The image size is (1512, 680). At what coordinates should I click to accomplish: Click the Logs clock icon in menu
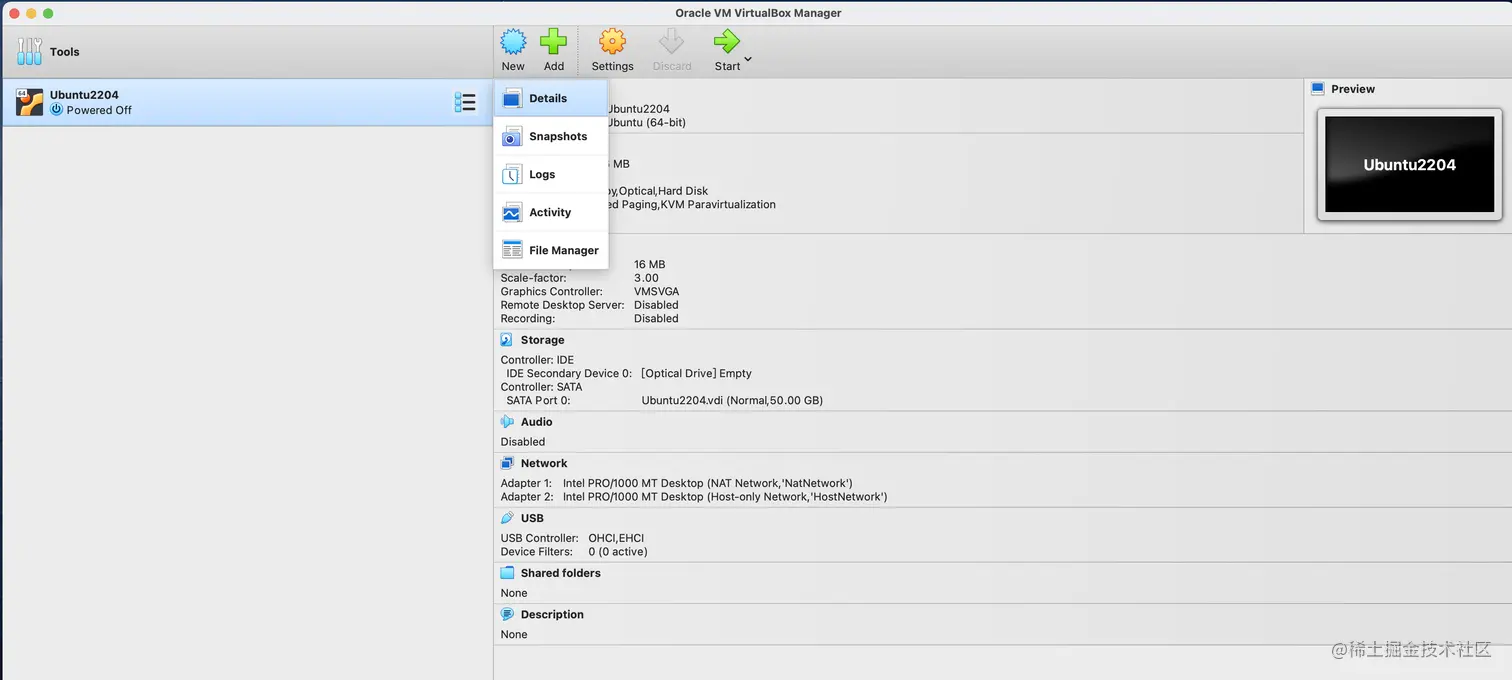tap(512, 174)
